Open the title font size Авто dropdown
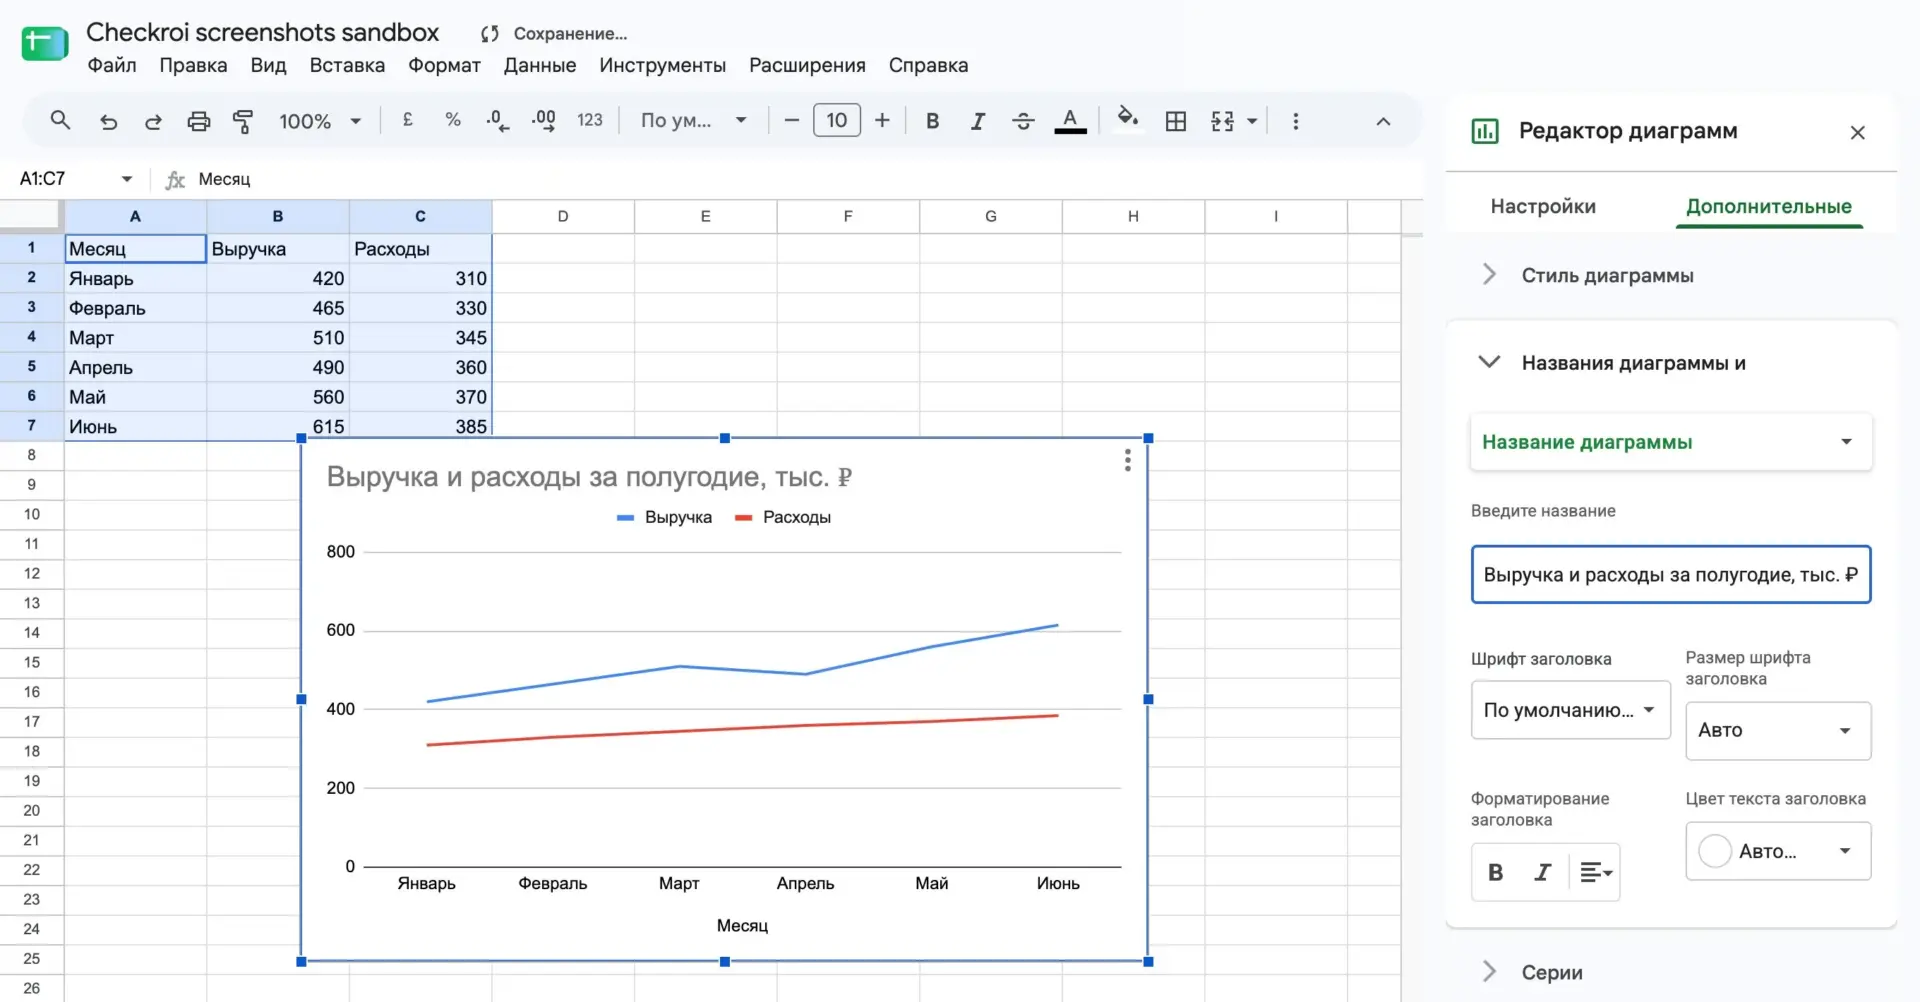The image size is (1920, 1002). (x=1778, y=730)
